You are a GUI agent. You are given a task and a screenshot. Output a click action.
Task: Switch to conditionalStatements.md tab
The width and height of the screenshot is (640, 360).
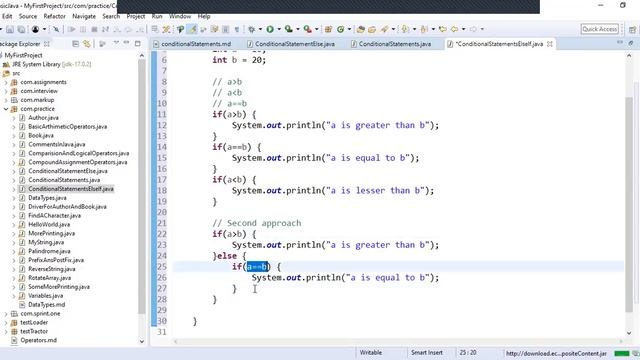[x=196, y=44]
